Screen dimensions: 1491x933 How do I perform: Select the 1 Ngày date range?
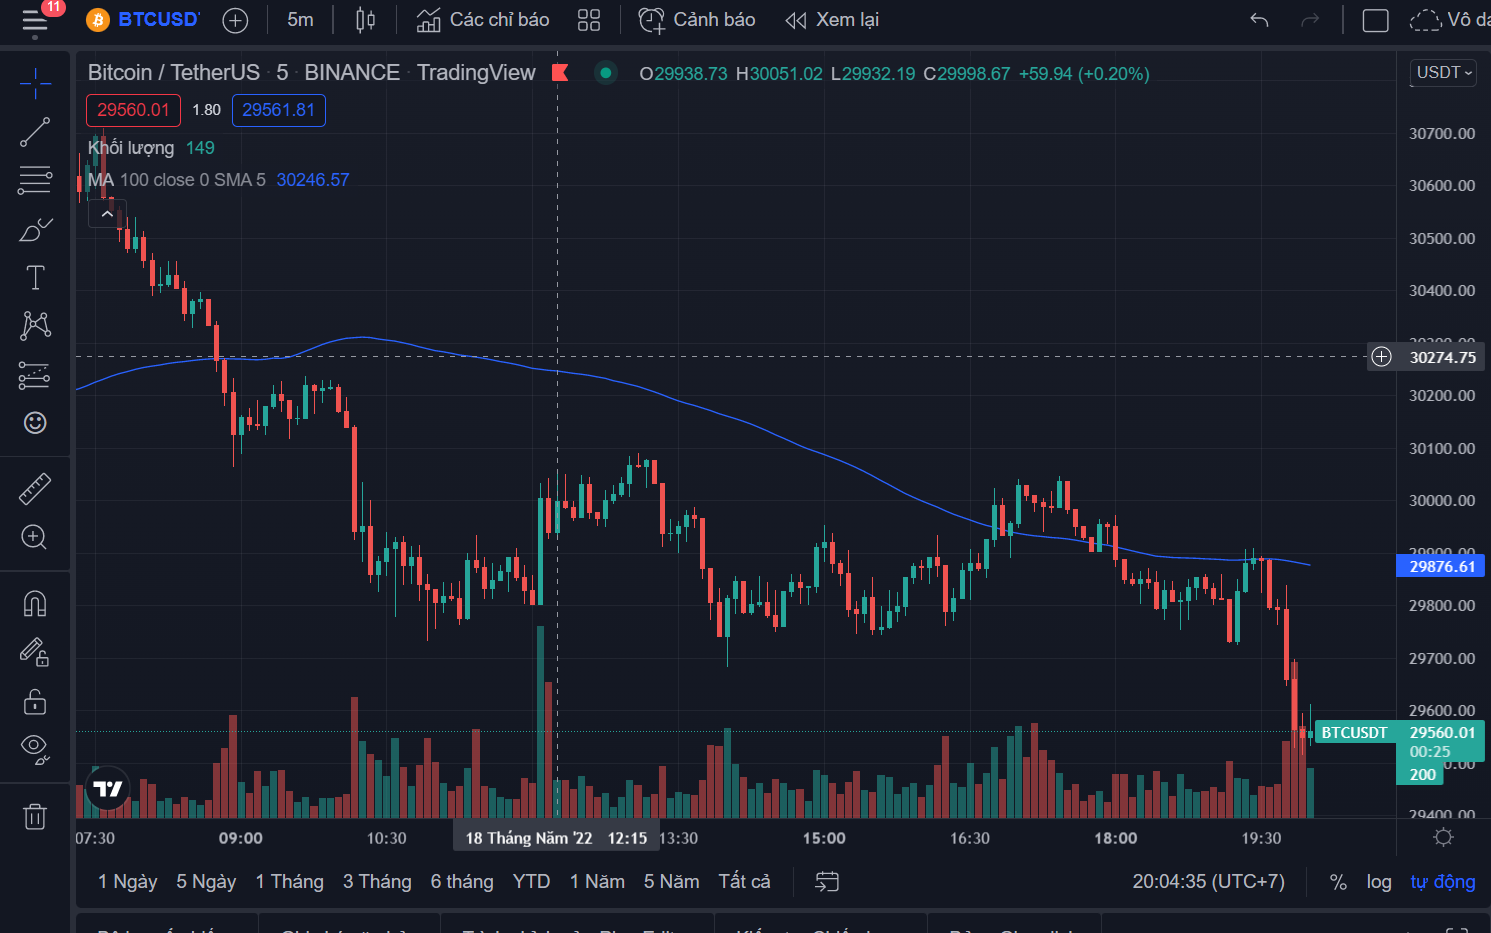128,882
